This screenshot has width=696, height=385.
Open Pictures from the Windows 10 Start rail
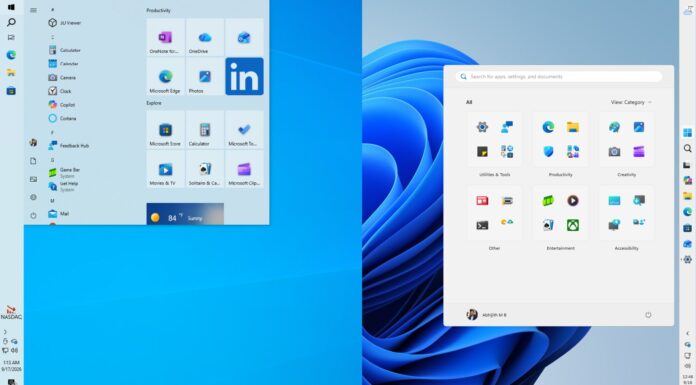33,179
